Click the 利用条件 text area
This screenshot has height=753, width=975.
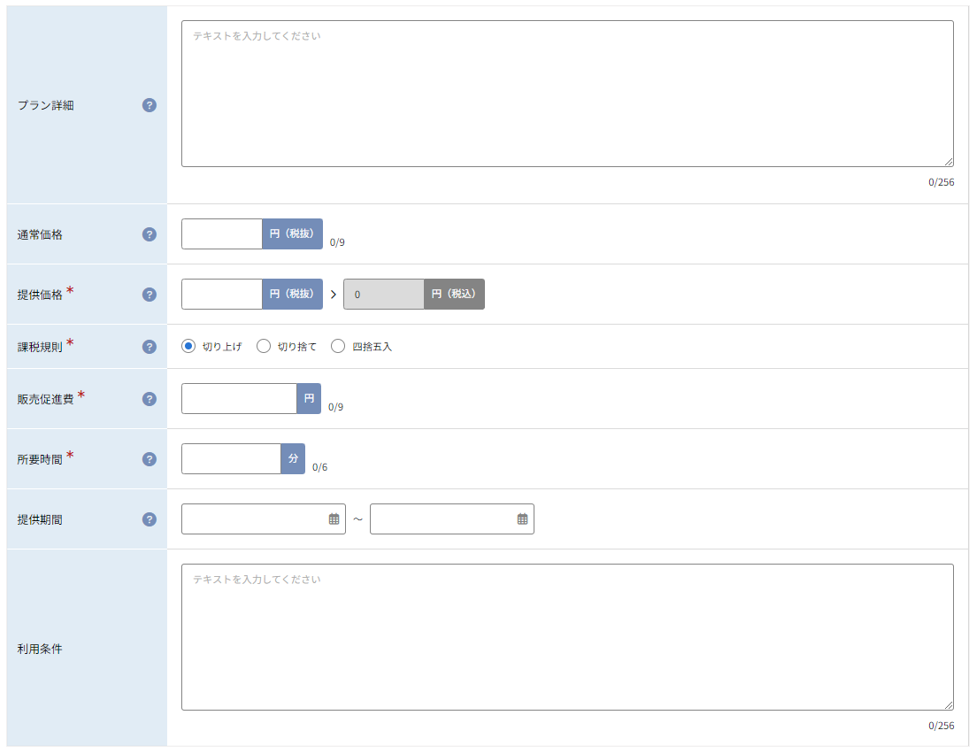click(567, 637)
